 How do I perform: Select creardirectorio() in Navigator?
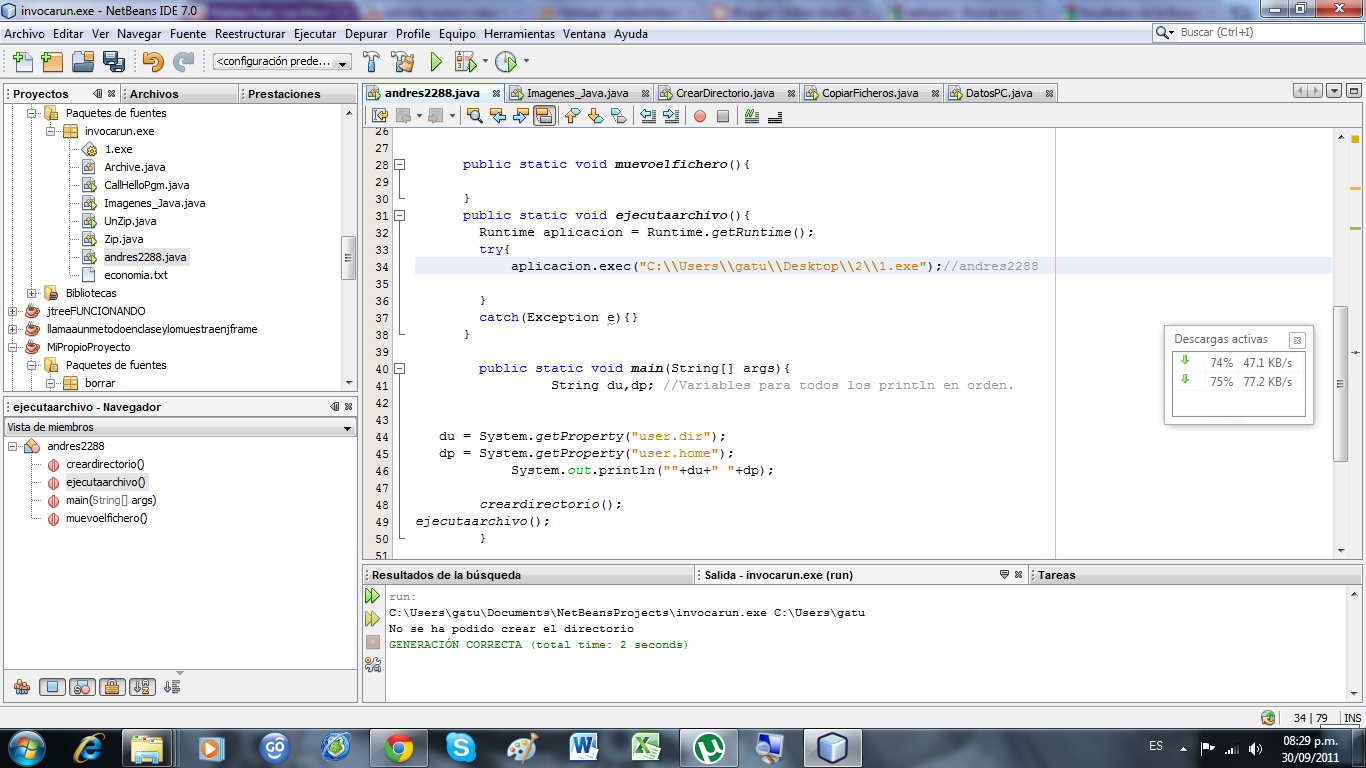click(x=105, y=464)
